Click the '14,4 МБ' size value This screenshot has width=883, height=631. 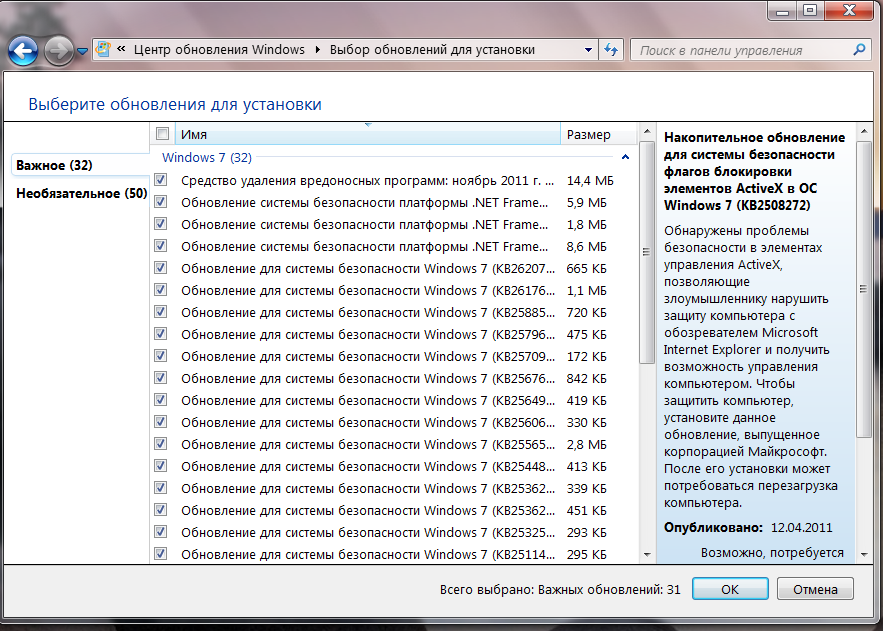click(590, 181)
